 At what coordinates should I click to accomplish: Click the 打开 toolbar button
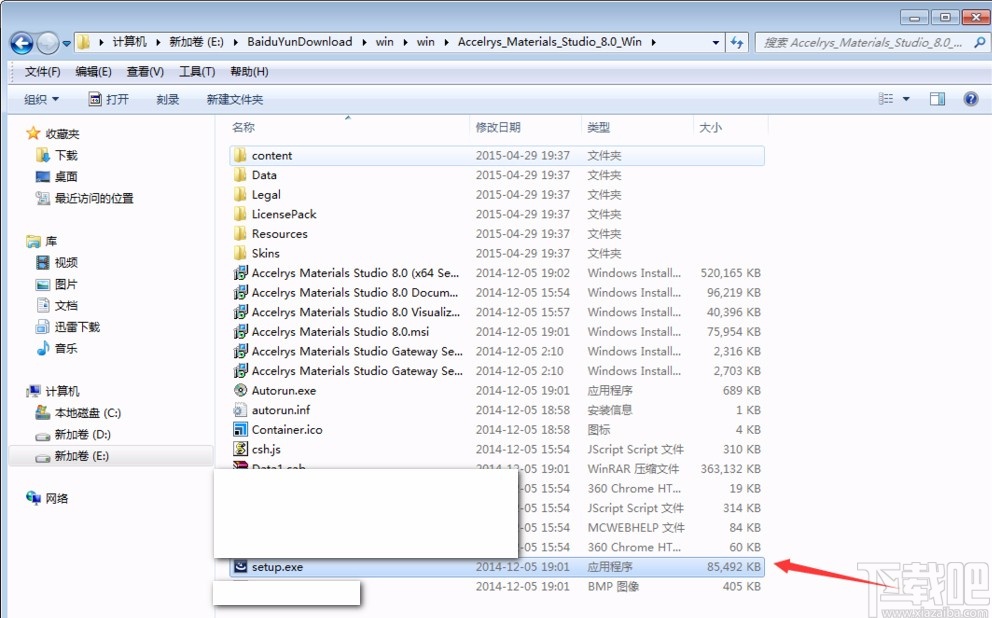(109, 99)
